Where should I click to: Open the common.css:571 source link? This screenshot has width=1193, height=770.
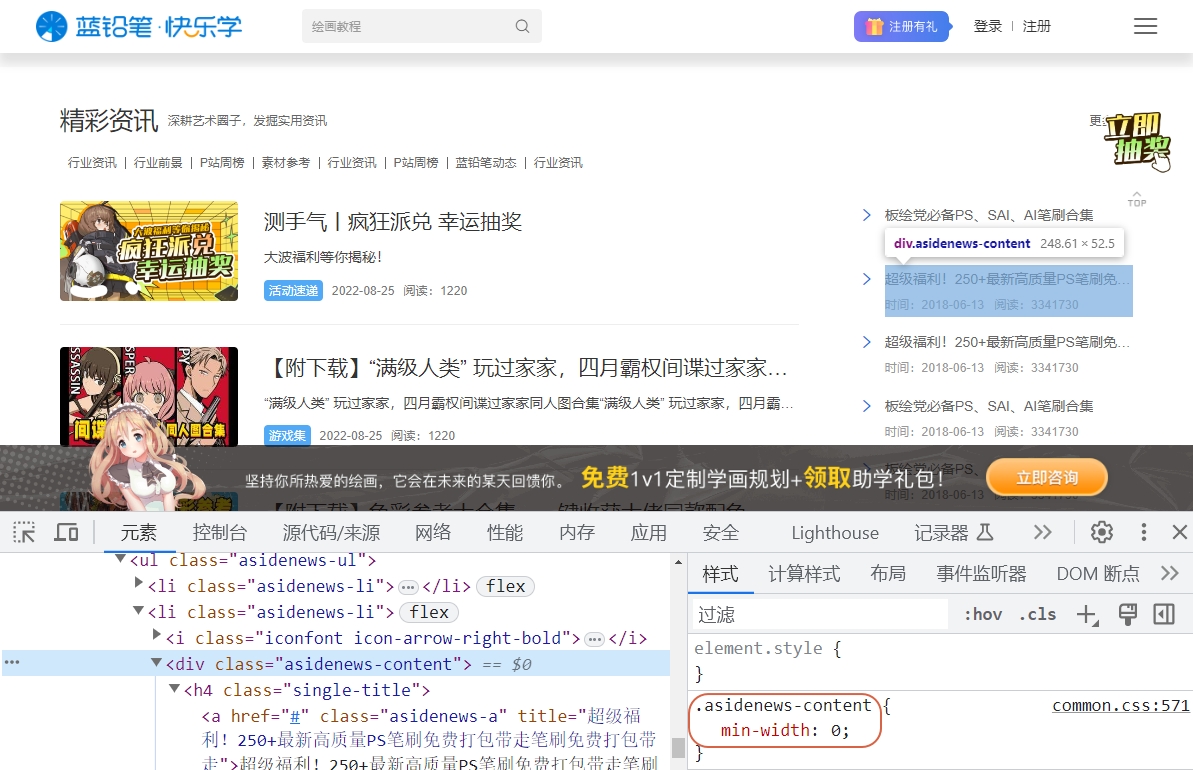[x=1120, y=705]
